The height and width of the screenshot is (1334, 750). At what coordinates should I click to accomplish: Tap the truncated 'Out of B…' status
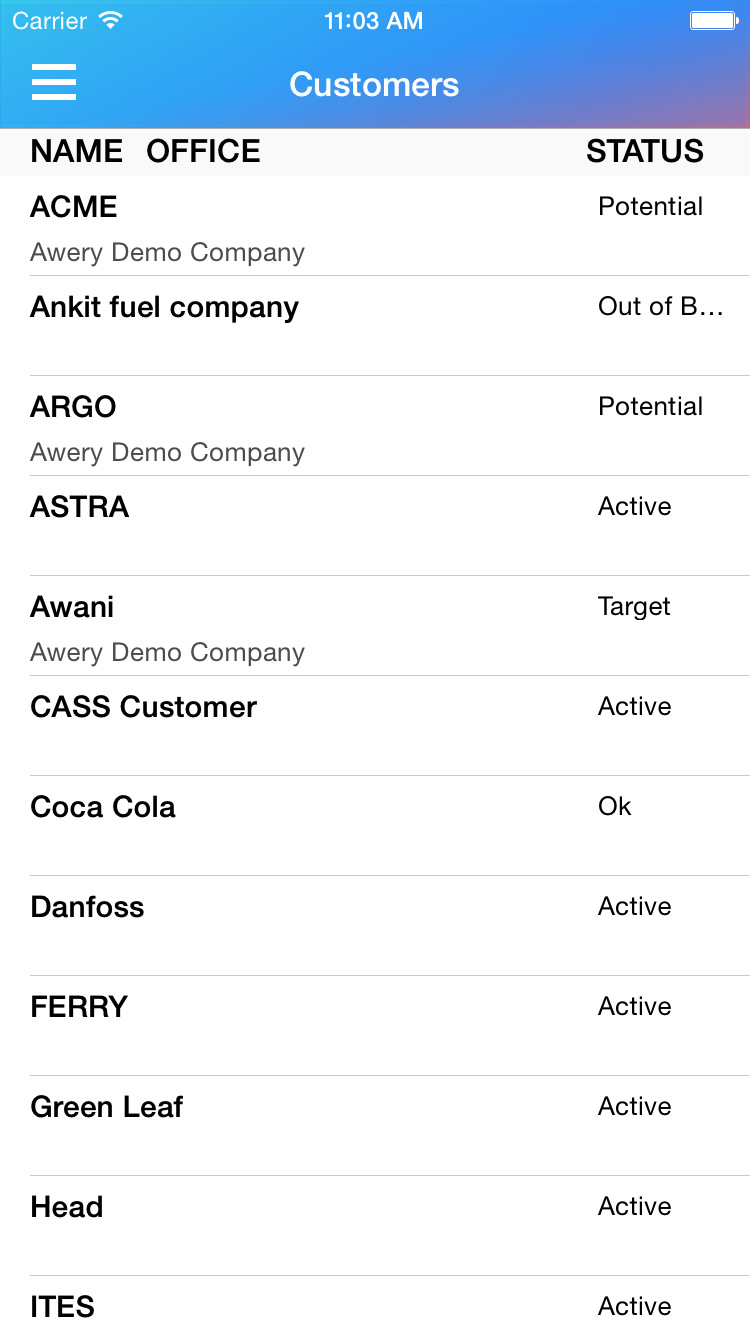pos(660,306)
